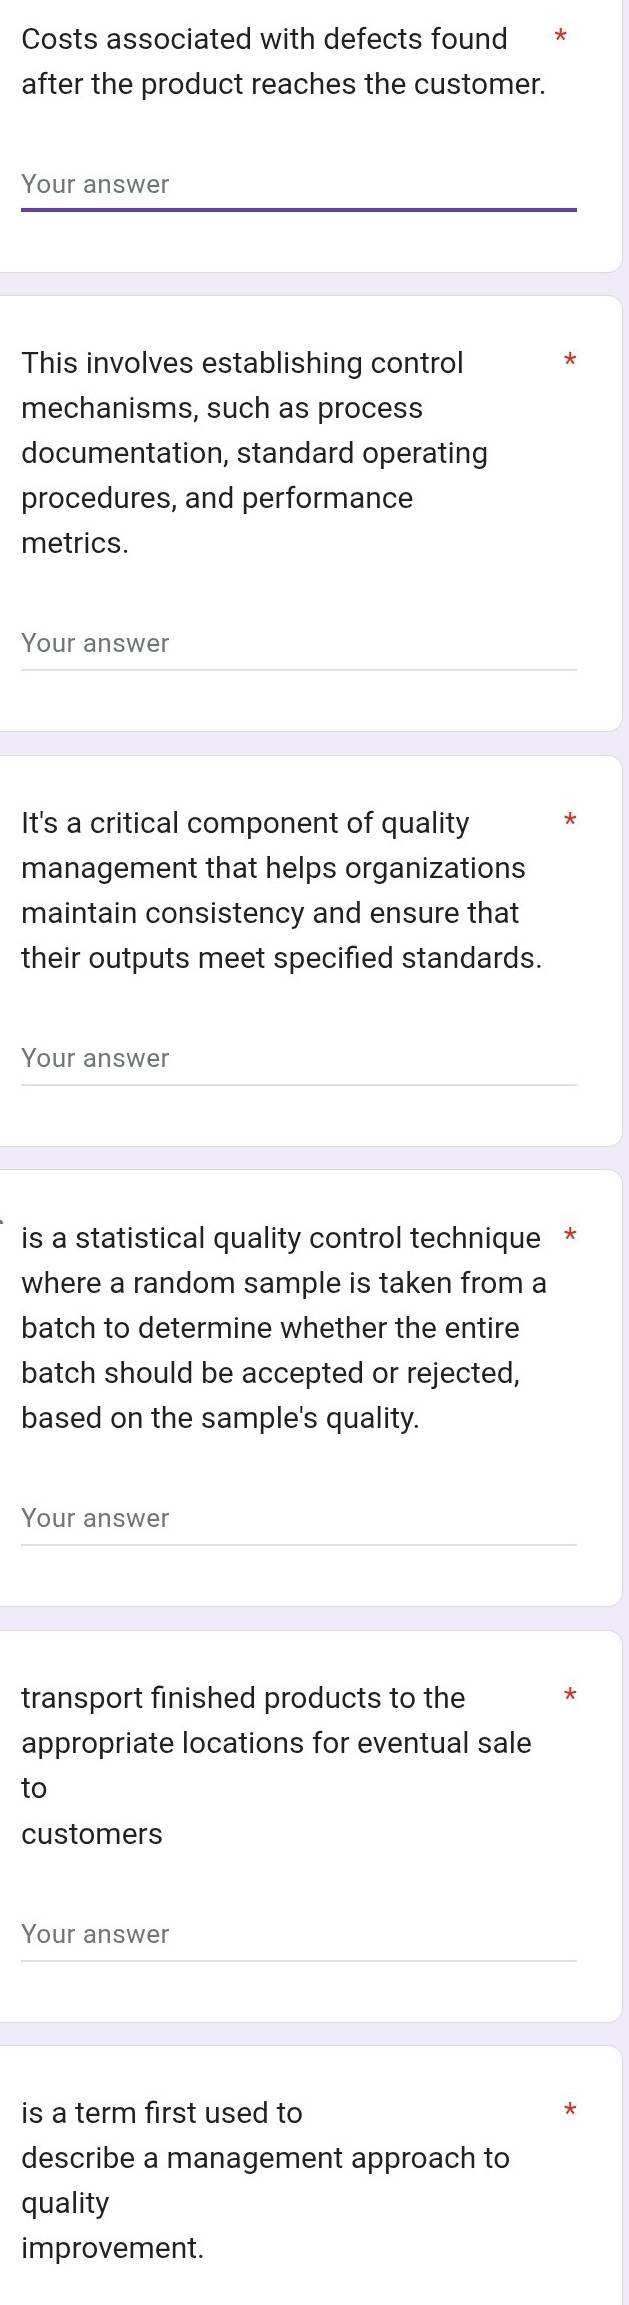Click red asterisk beside 'transport finished products' question

[569, 1695]
